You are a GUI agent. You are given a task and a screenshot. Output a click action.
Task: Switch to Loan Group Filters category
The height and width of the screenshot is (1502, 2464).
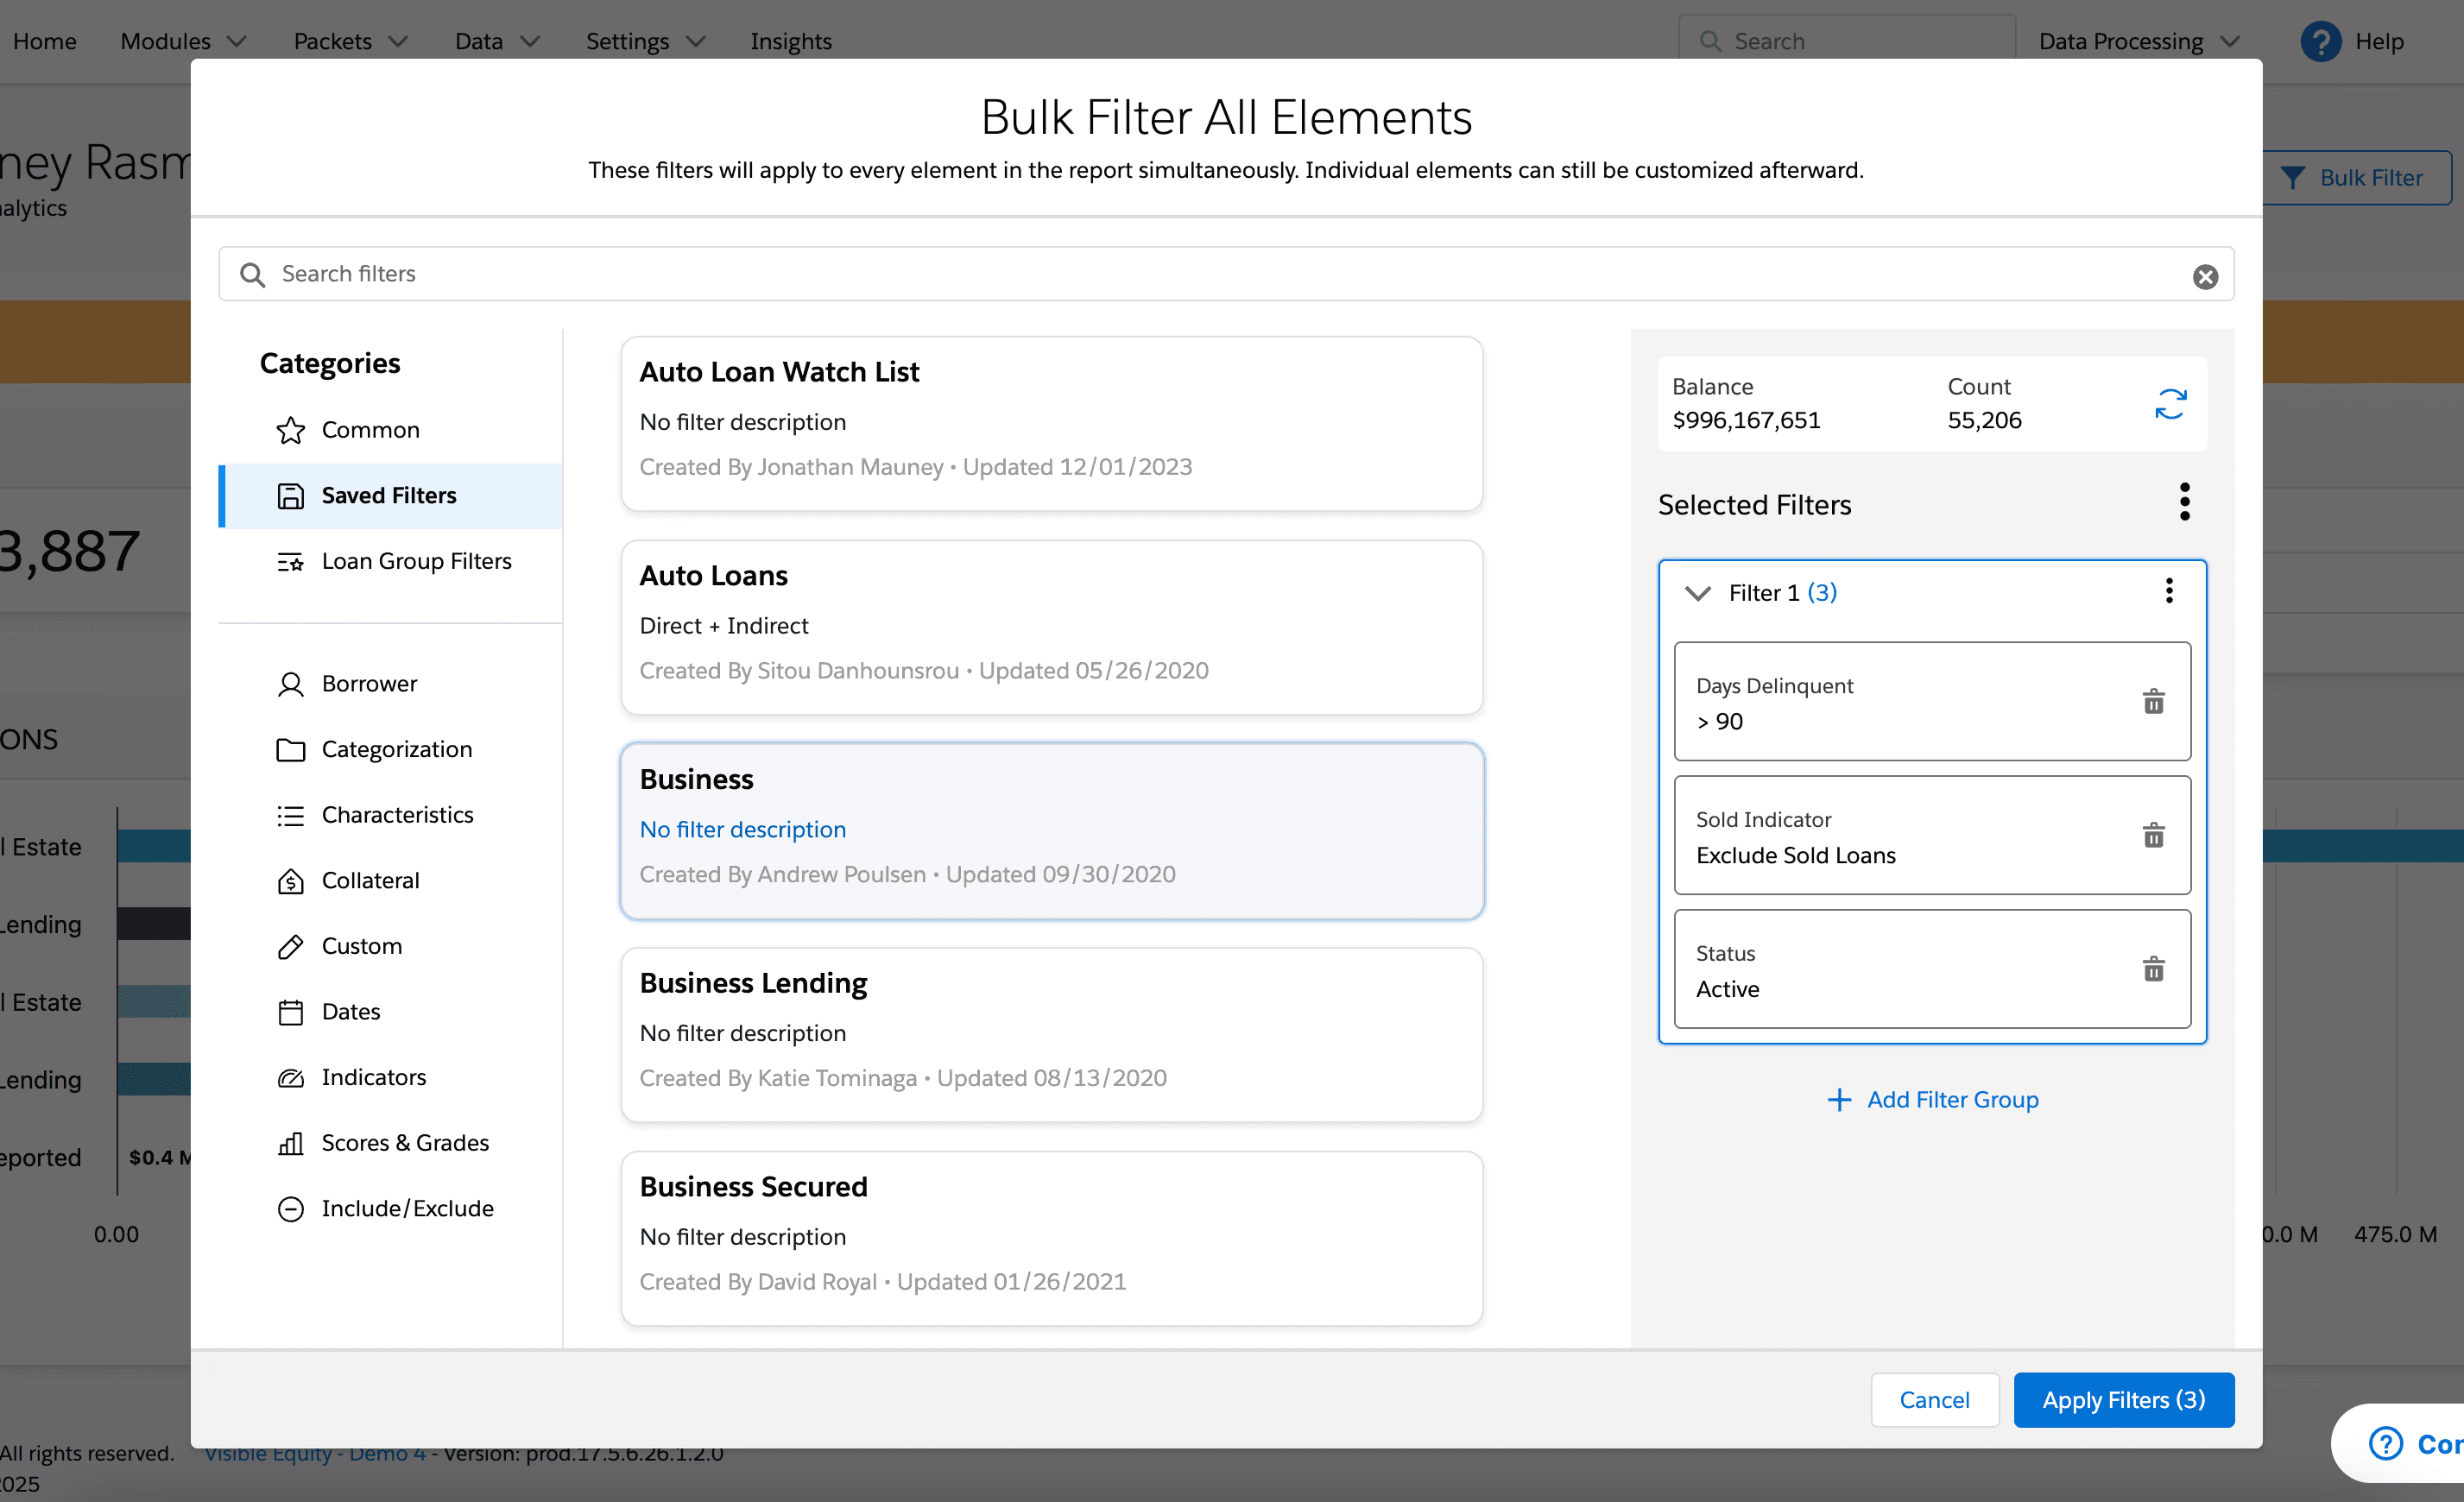pos(416,561)
